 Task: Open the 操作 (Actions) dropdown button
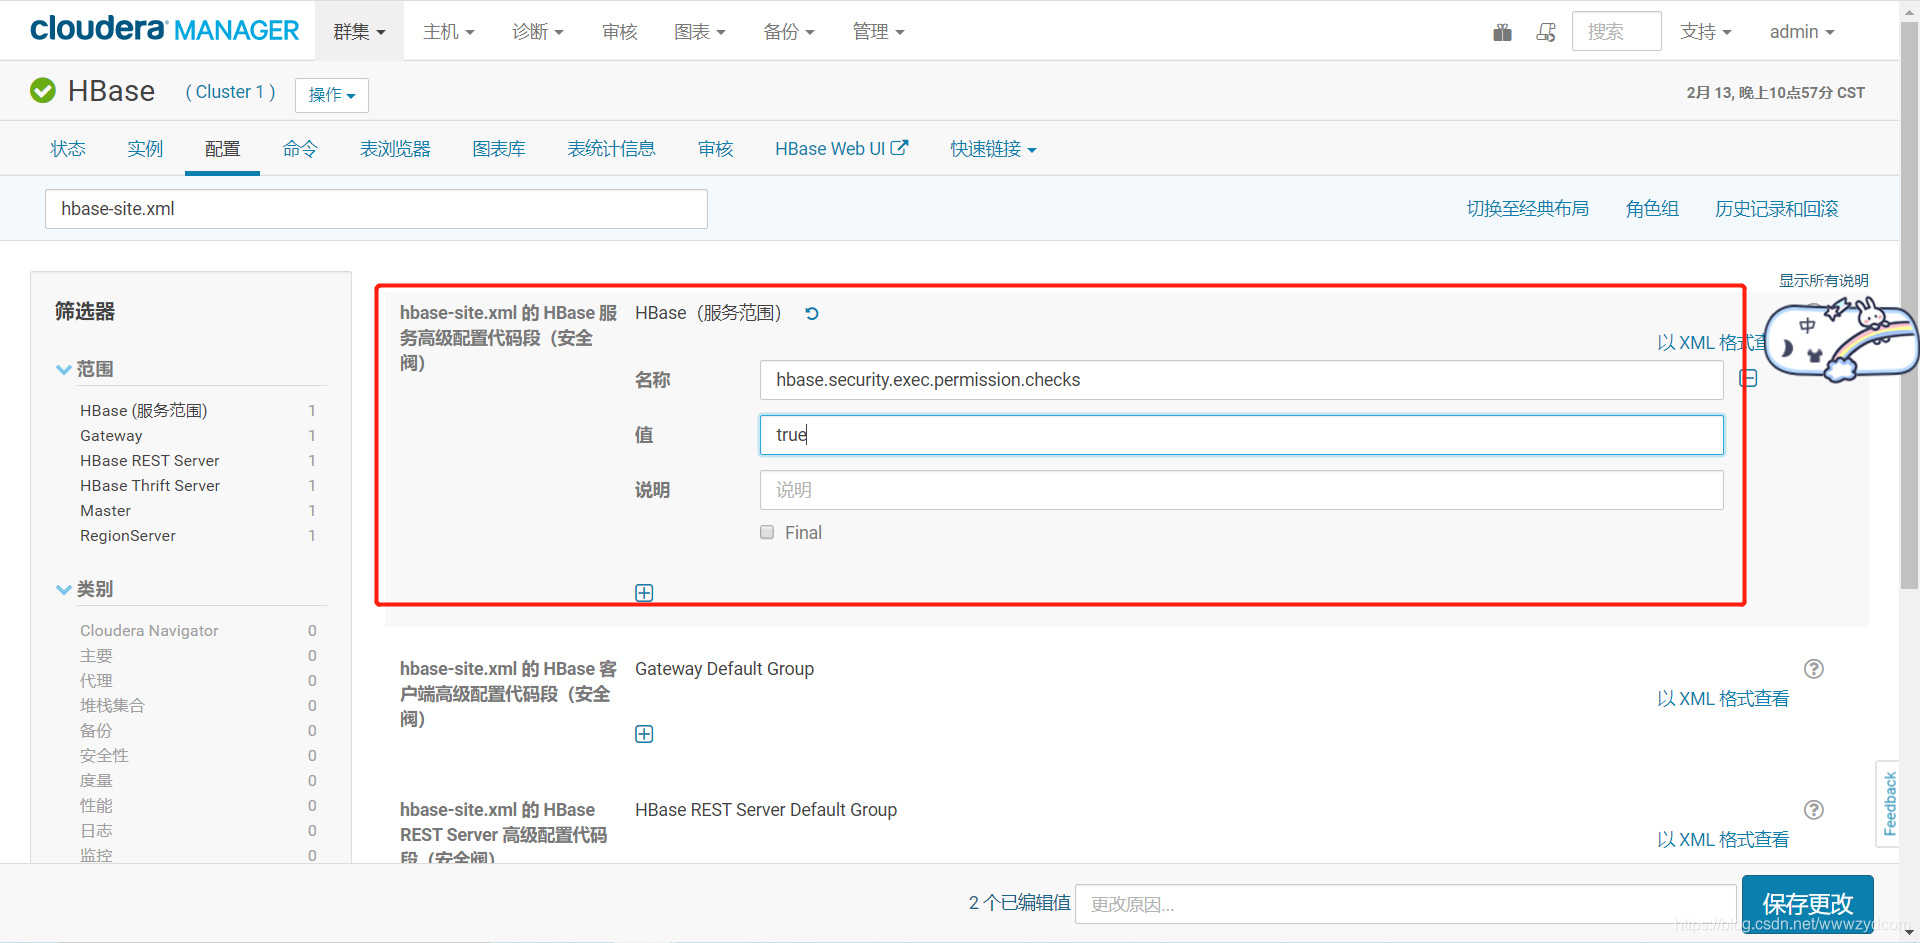pos(332,95)
